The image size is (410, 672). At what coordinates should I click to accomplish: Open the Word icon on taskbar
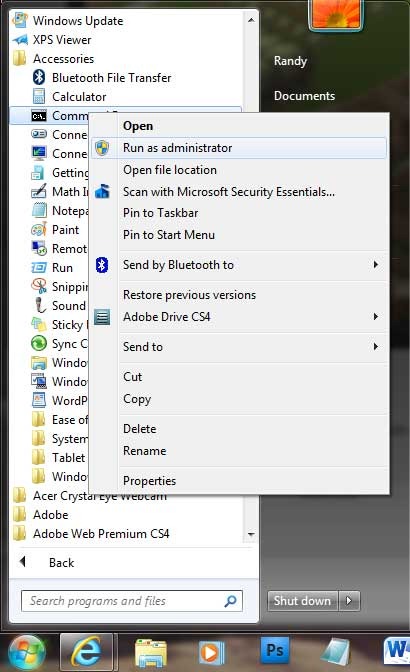coord(396,652)
